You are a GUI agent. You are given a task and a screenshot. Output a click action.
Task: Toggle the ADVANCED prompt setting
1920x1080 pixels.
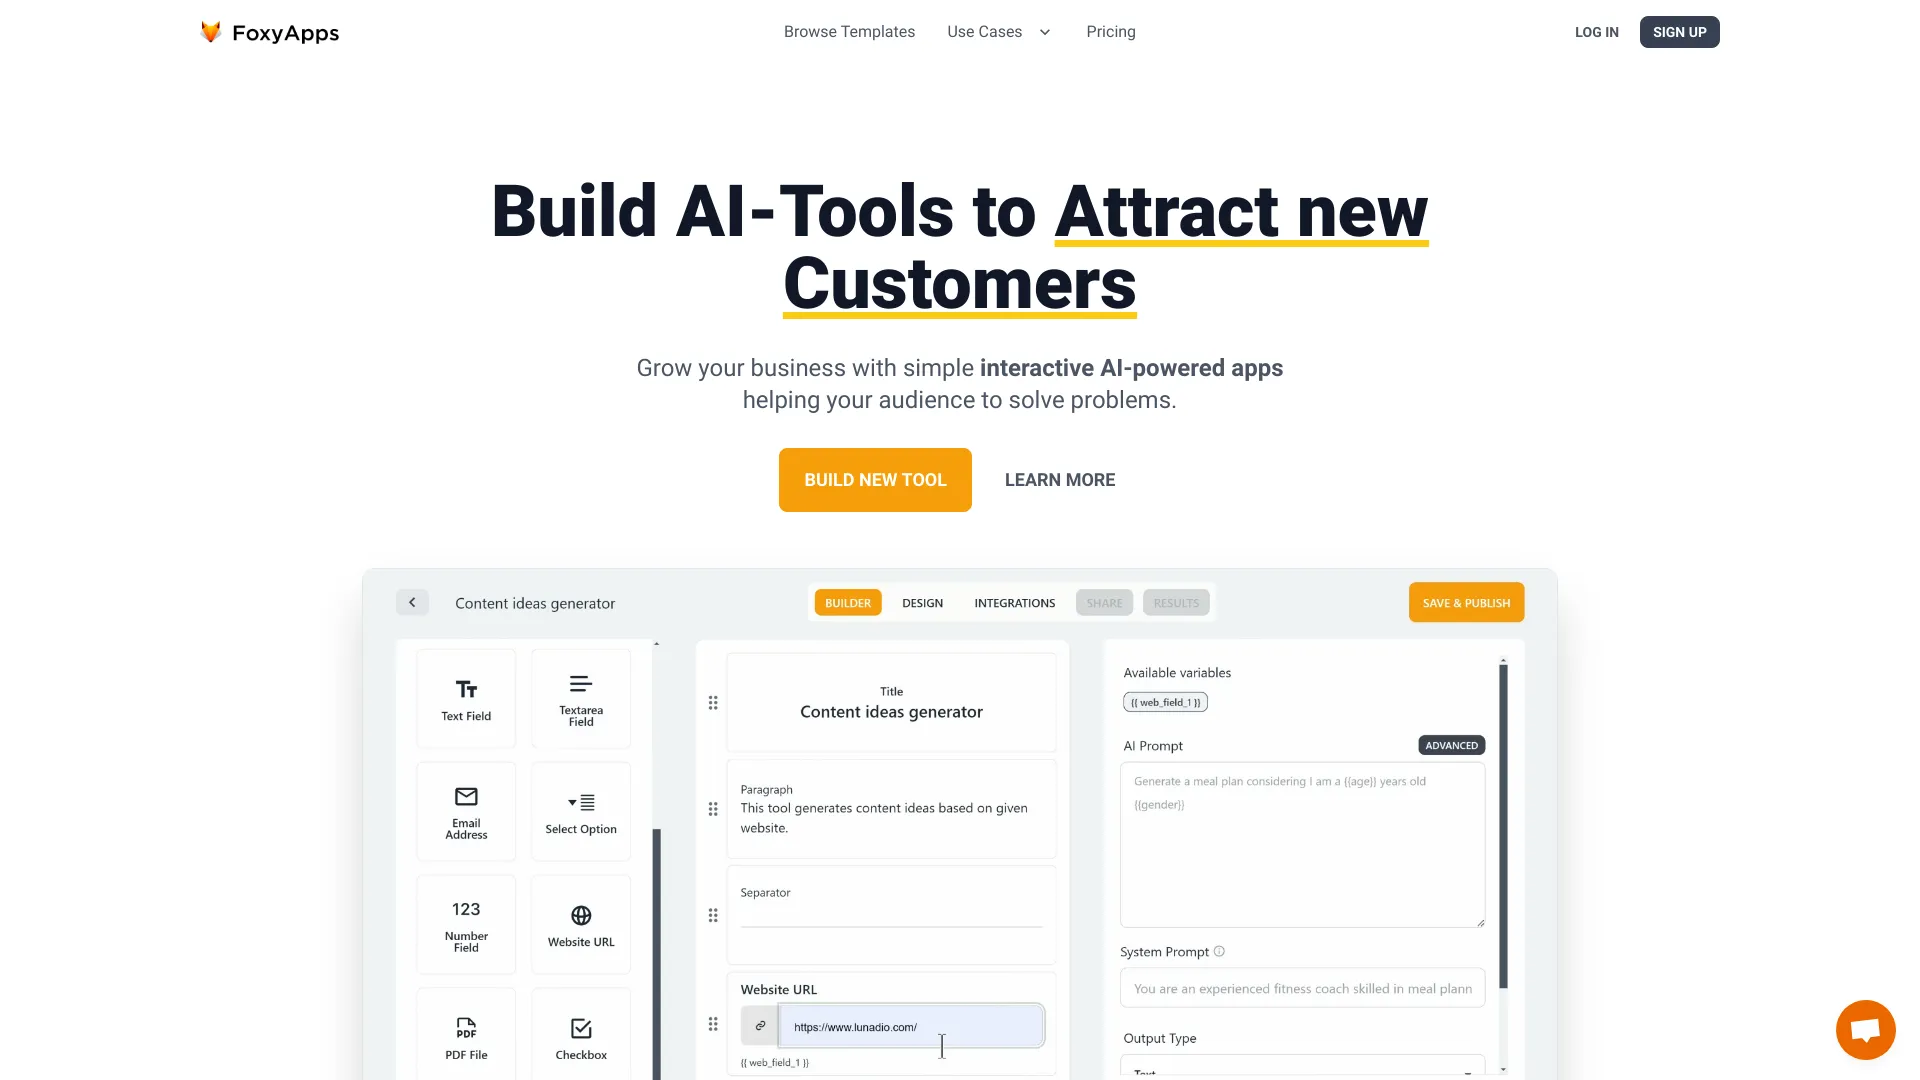[x=1451, y=744]
